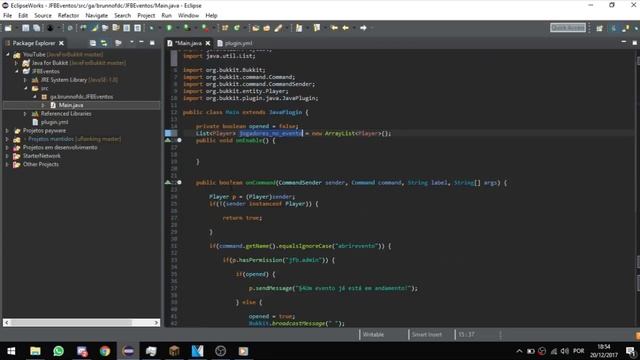The width and height of the screenshot is (640, 360).
Task: Click Collapse All in Package Explorer
Action: pyautogui.click(x=93, y=43)
